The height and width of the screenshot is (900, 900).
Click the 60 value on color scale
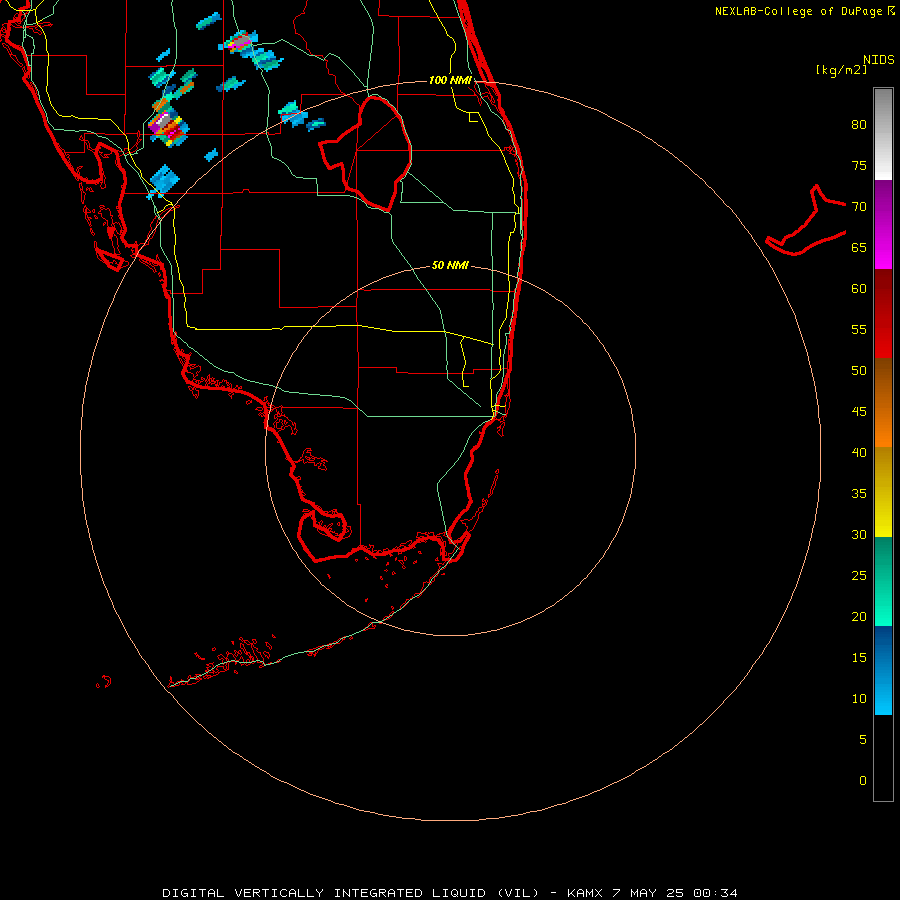[x=859, y=289]
